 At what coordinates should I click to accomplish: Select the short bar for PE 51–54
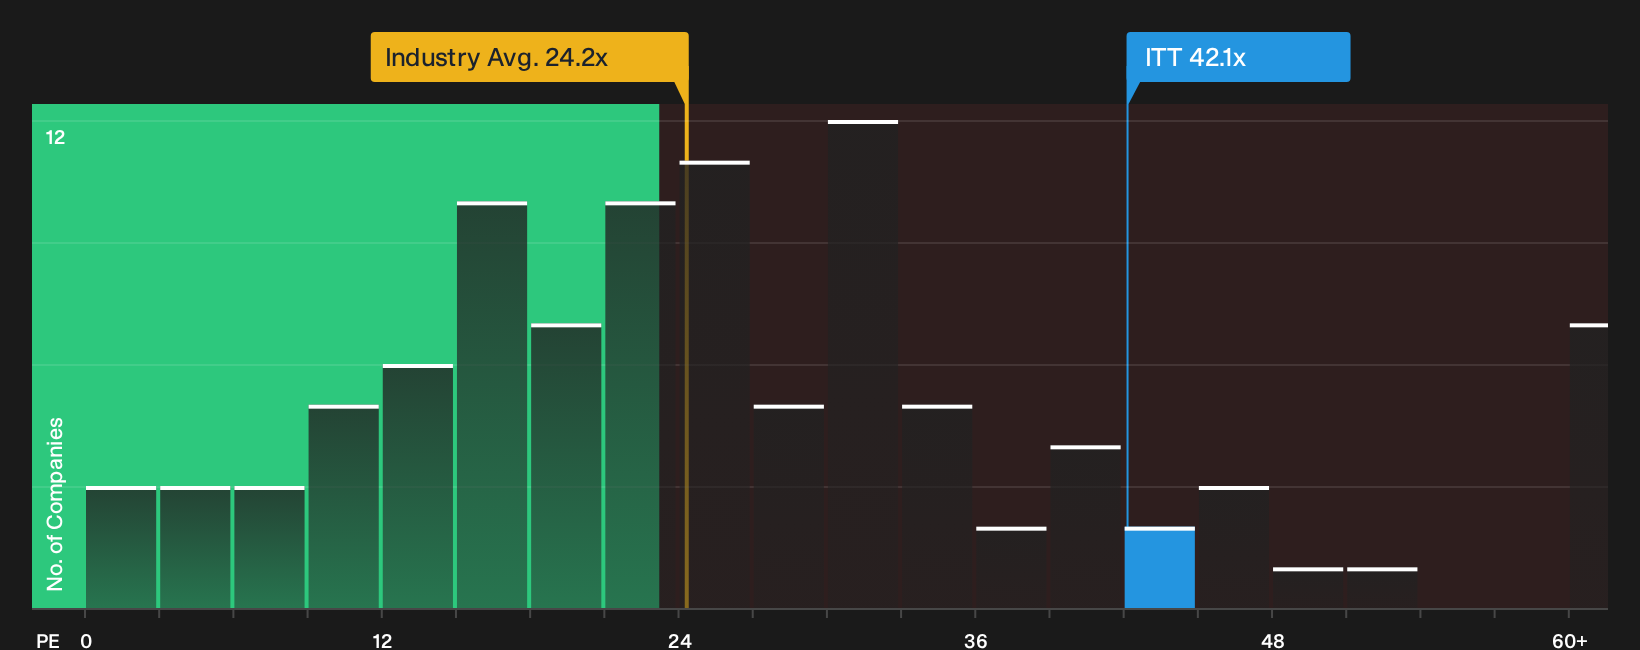1382,588
